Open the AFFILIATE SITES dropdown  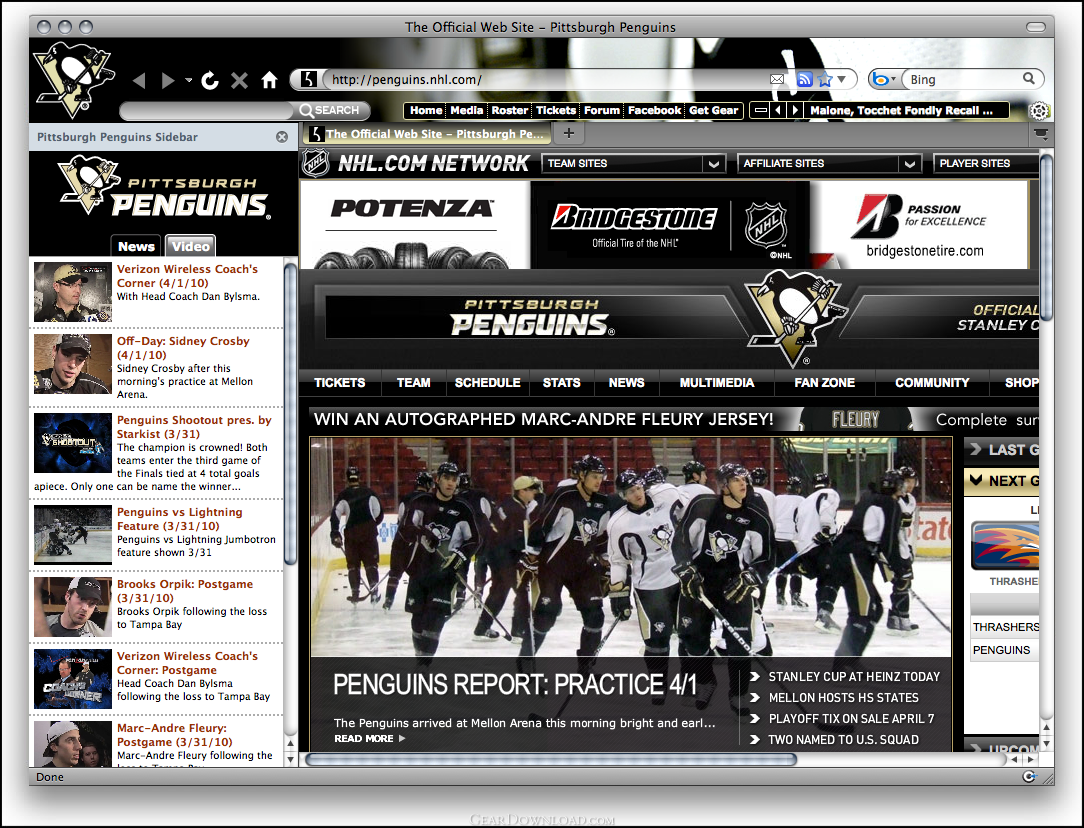pos(830,164)
